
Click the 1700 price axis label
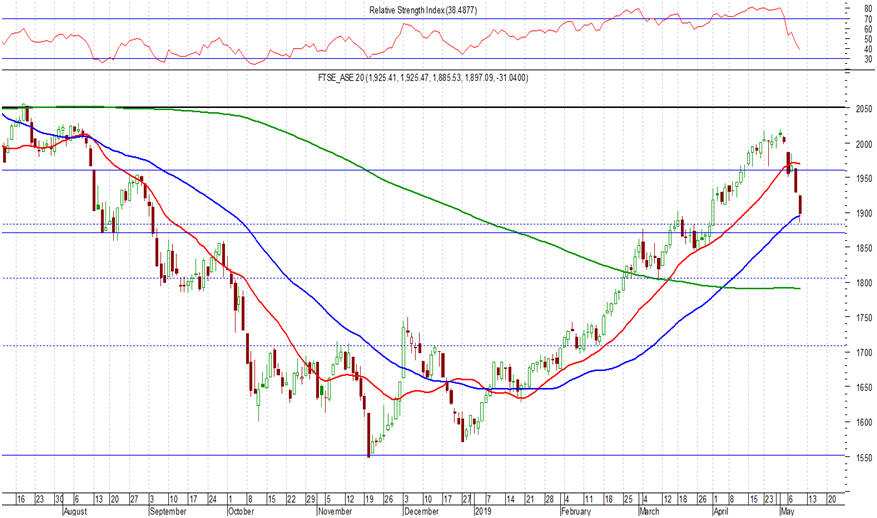click(x=864, y=352)
